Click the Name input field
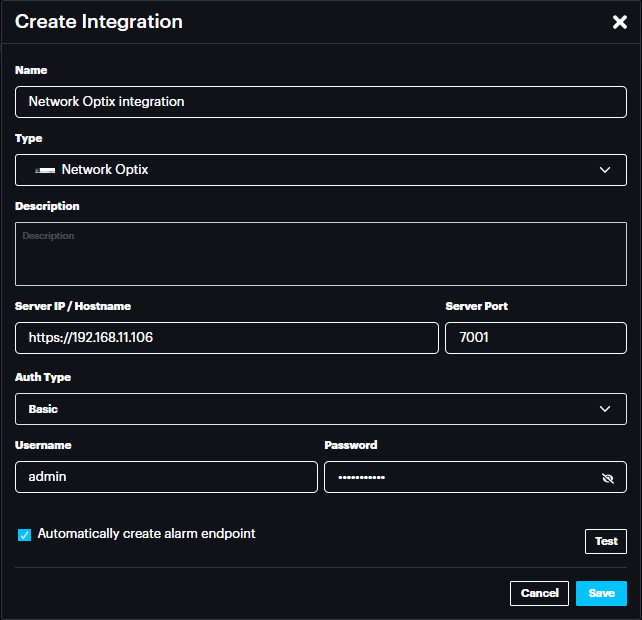 [x=320, y=102]
